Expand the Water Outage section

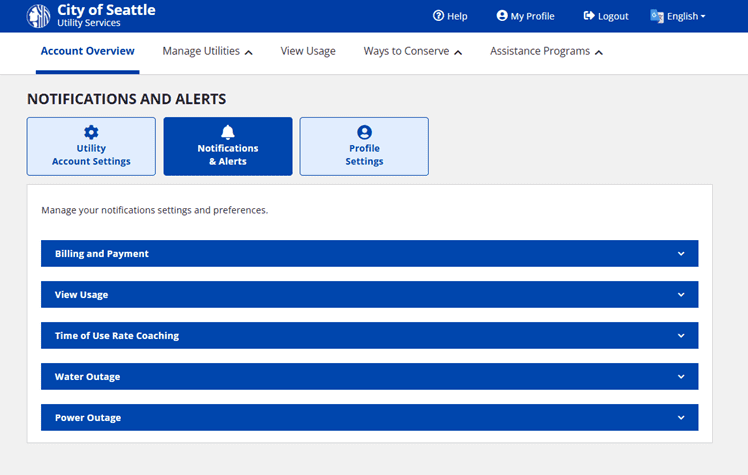pyautogui.click(x=369, y=377)
